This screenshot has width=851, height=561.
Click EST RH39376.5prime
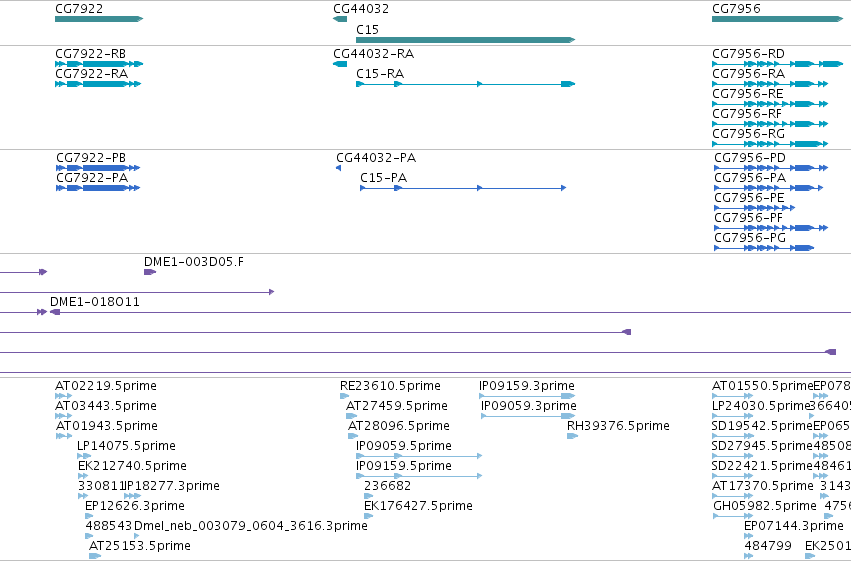point(618,426)
